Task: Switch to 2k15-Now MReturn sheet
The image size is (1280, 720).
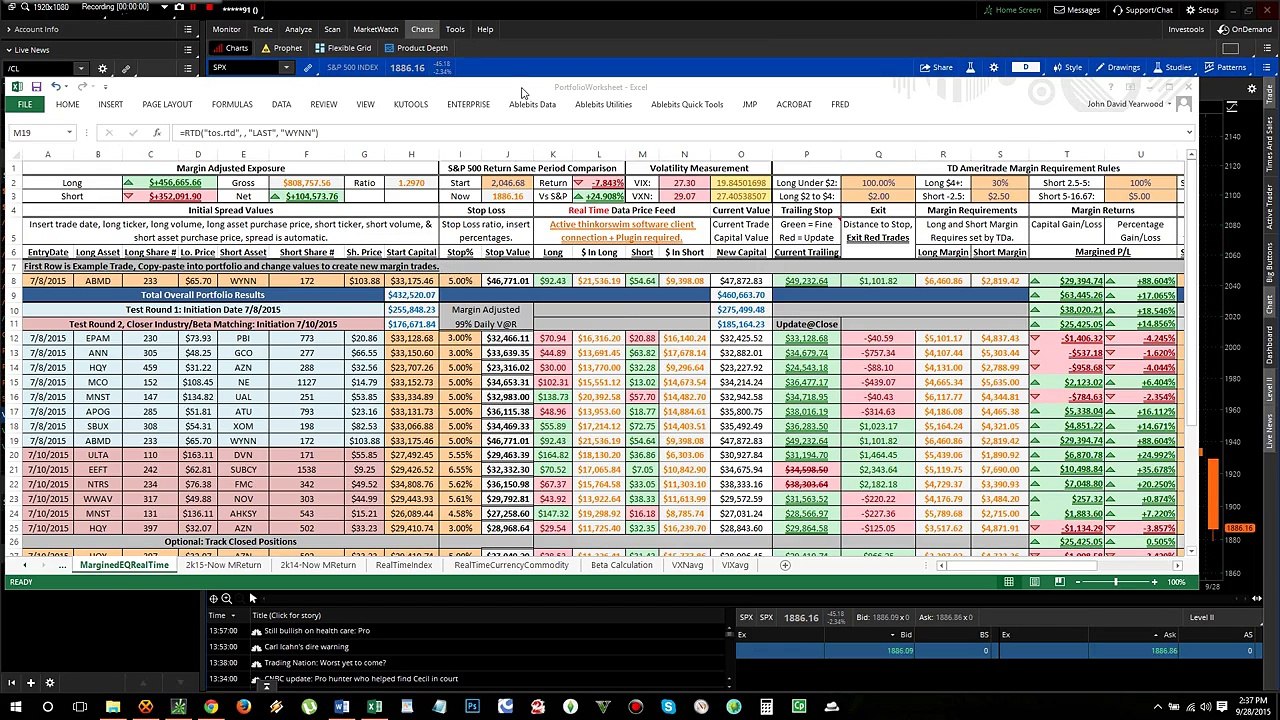Action: [223, 565]
